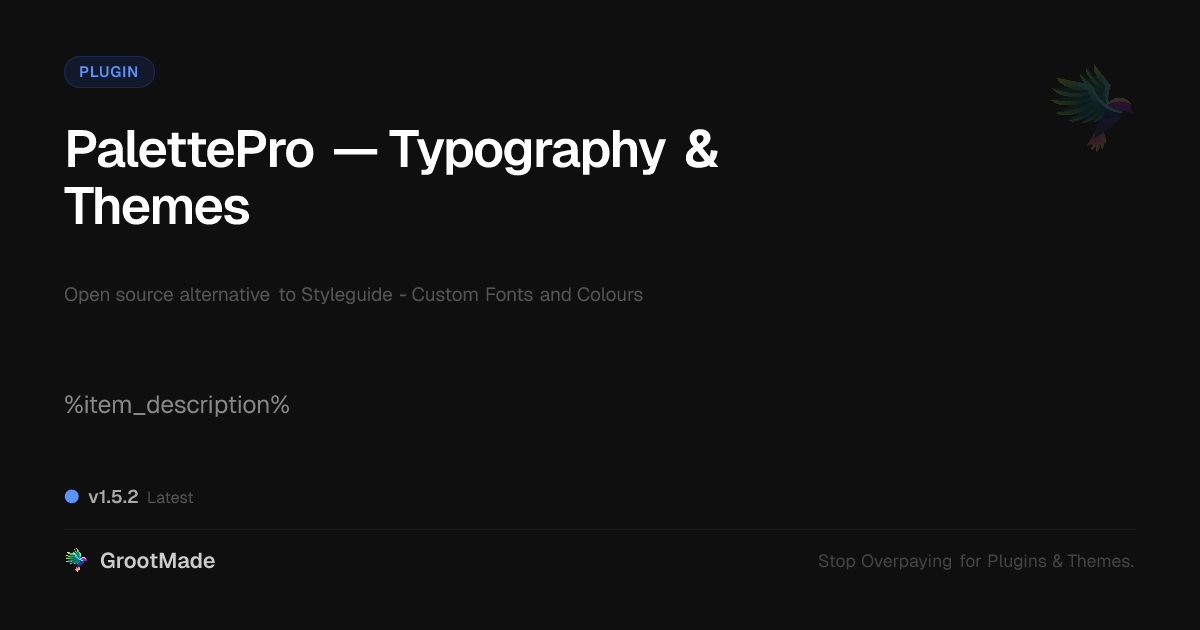
Task: Click the ampersand in the main heading
Action: [x=701, y=150]
